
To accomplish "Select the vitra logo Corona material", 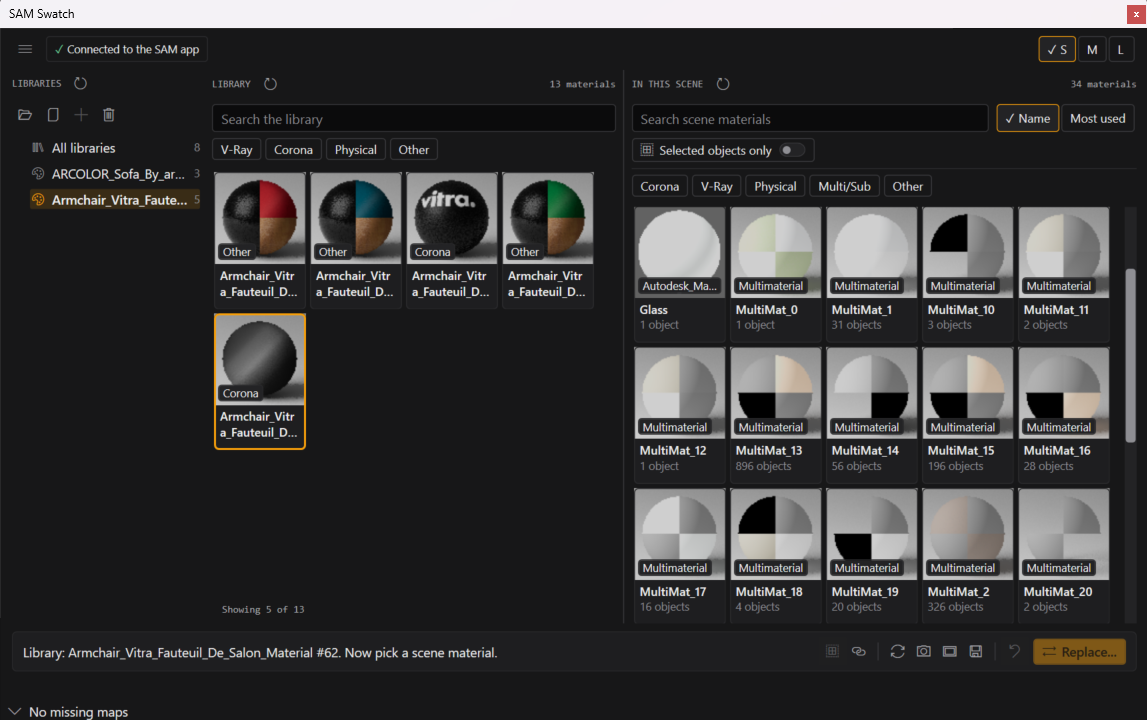I will click(451, 239).
